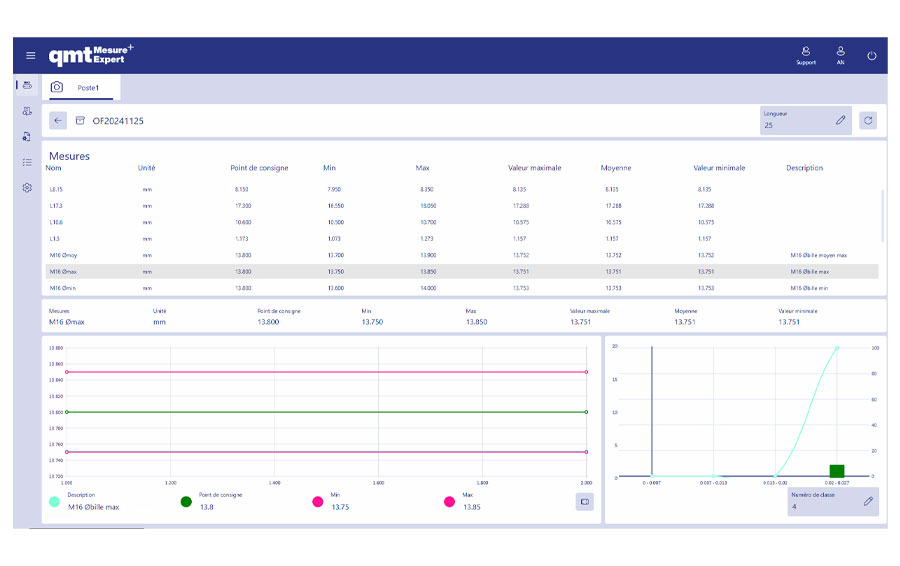Switch to the Poste1 tab
Image resolution: width=900 pixels, height=566 pixels.
pos(88,88)
